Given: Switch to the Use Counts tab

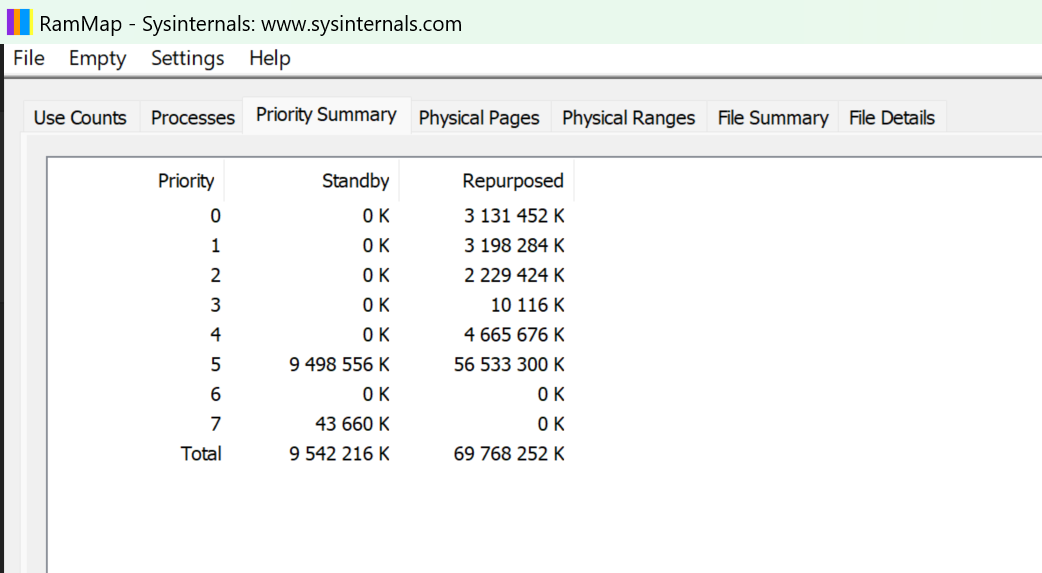Looking at the screenshot, I should (80, 118).
